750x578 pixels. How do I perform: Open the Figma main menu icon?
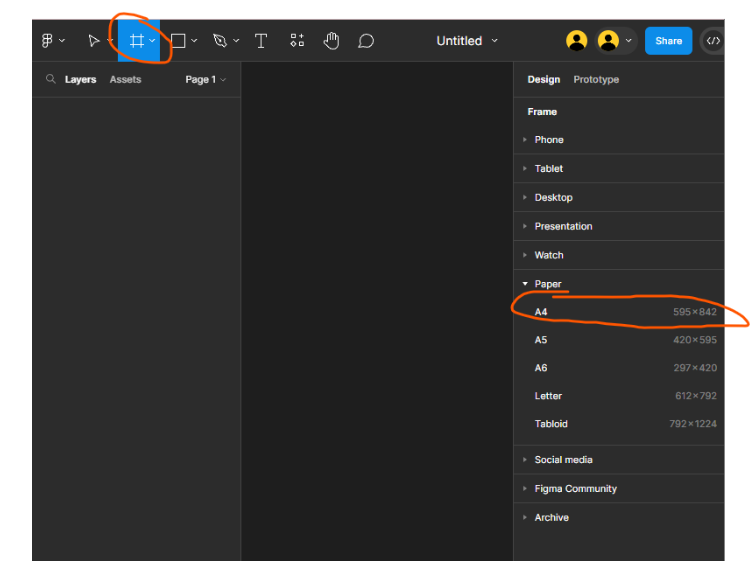(x=48, y=41)
